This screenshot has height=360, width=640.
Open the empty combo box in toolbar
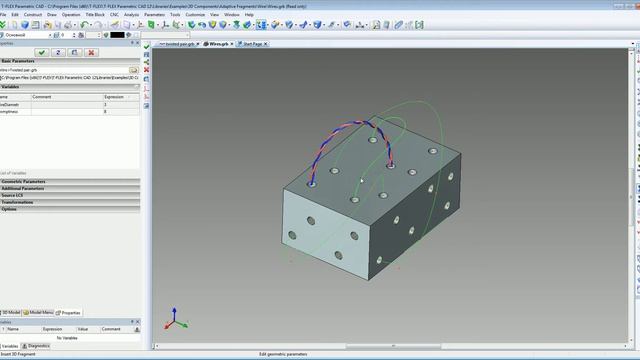[165, 35]
